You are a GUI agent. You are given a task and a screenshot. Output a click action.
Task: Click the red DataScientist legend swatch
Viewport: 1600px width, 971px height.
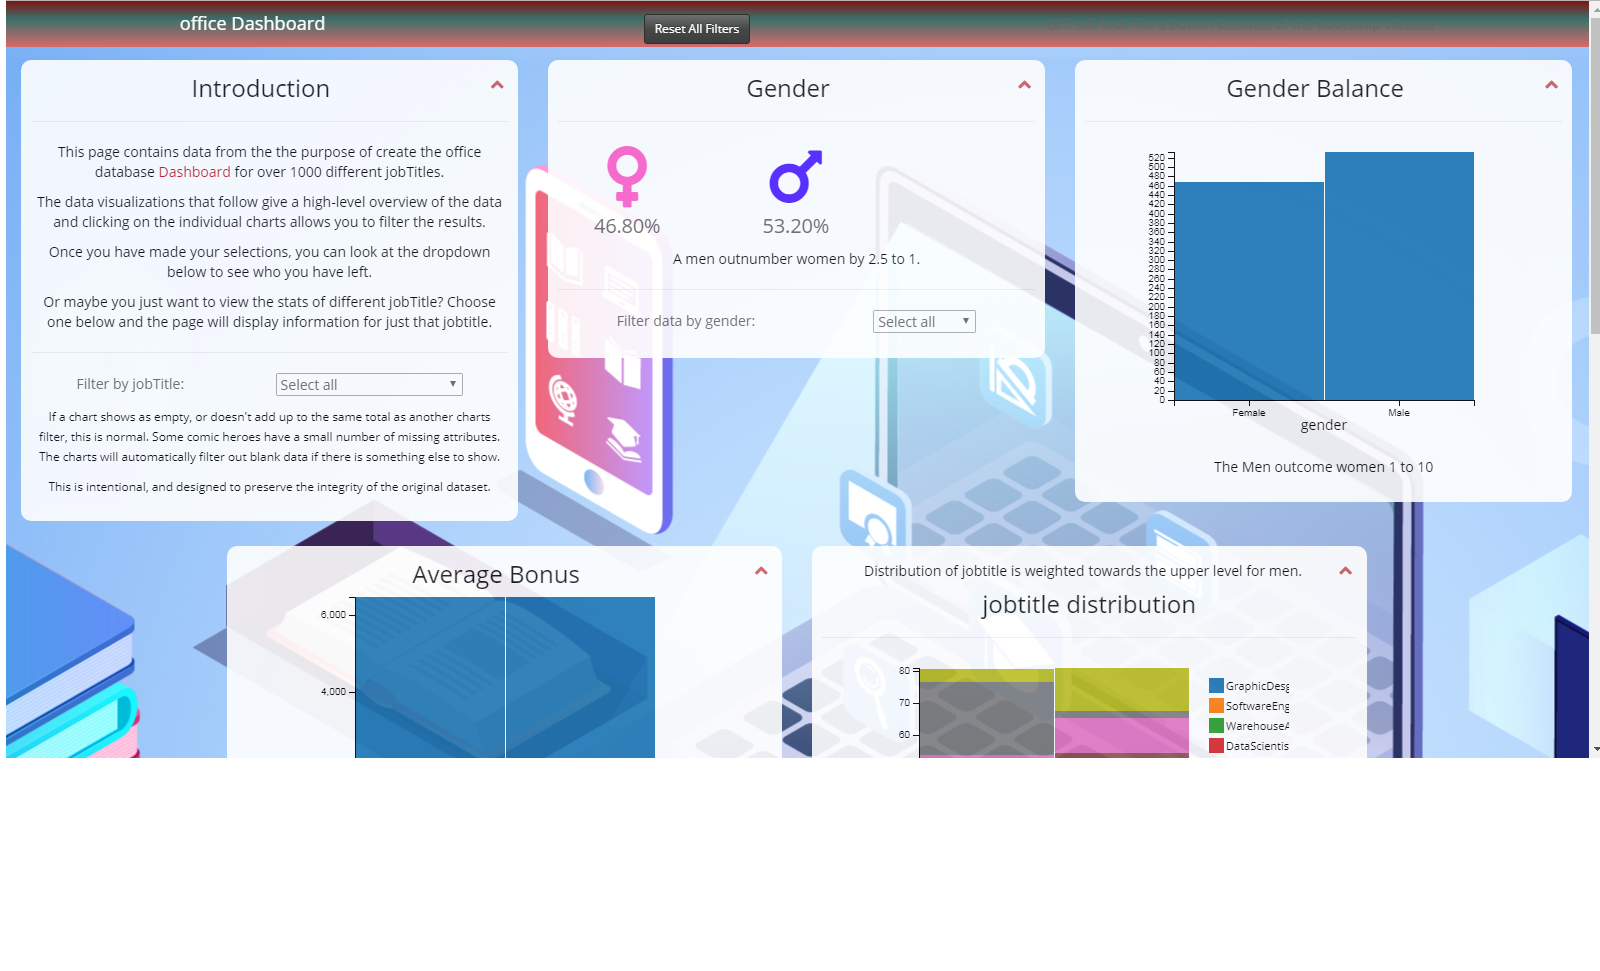1216,746
